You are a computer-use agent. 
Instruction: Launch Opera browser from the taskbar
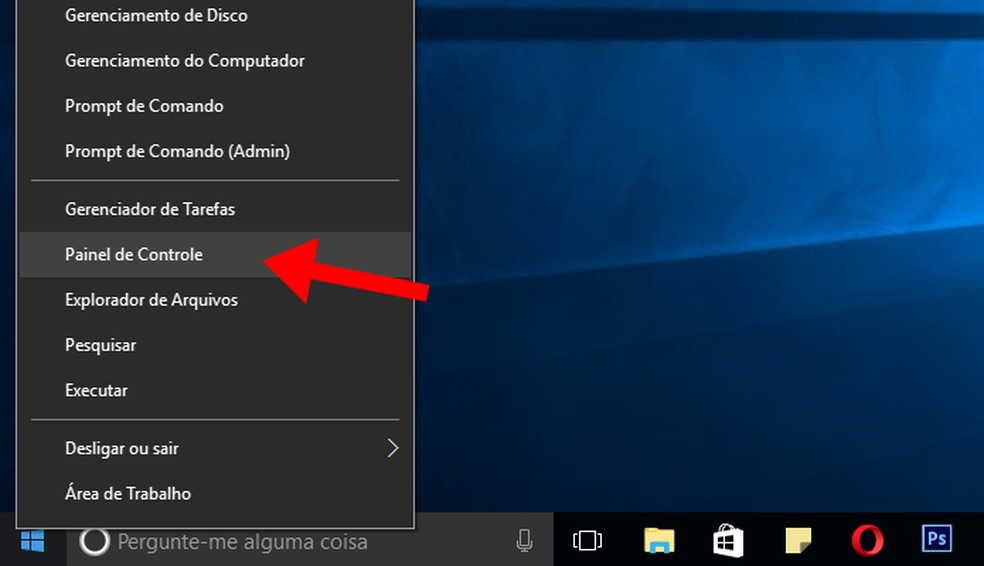click(867, 540)
